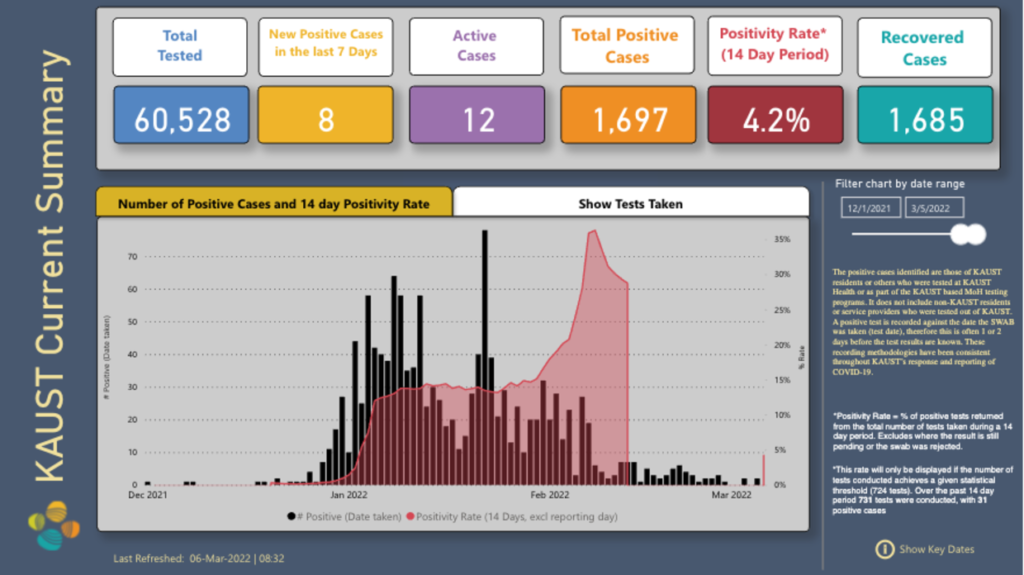Click the orange Total Positive Cases 1,697 card

[x=627, y=120]
